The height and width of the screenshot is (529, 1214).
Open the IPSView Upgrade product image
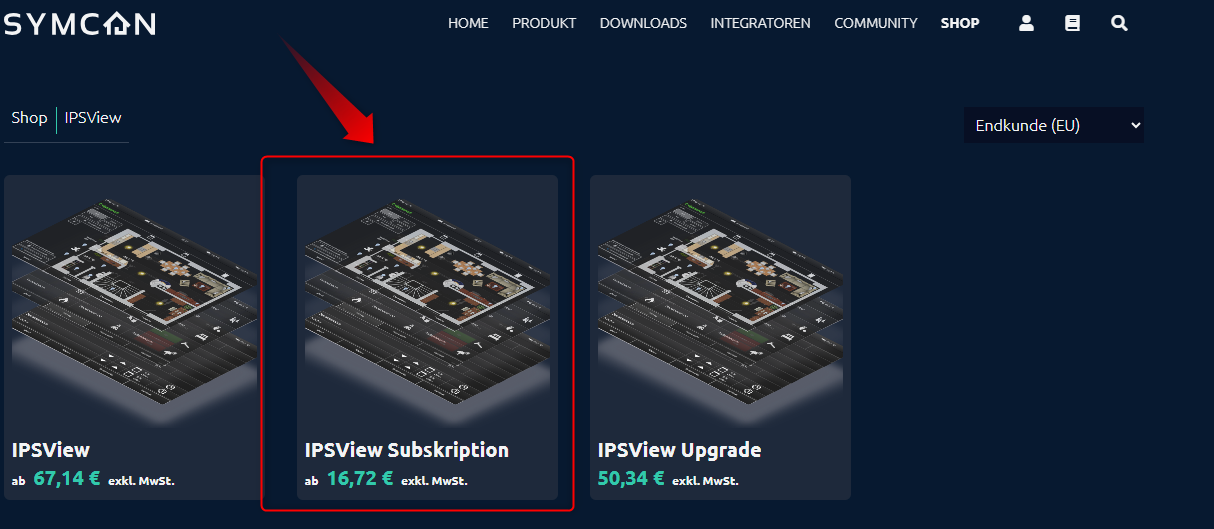(720, 300)
